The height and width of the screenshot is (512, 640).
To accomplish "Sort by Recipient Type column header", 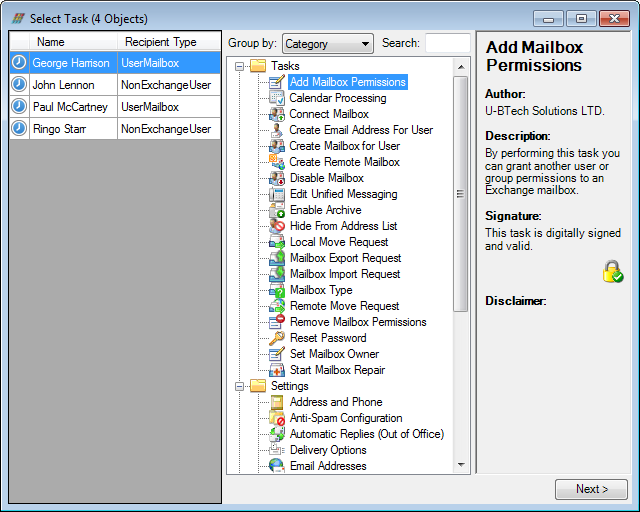I will pos(169,42).
